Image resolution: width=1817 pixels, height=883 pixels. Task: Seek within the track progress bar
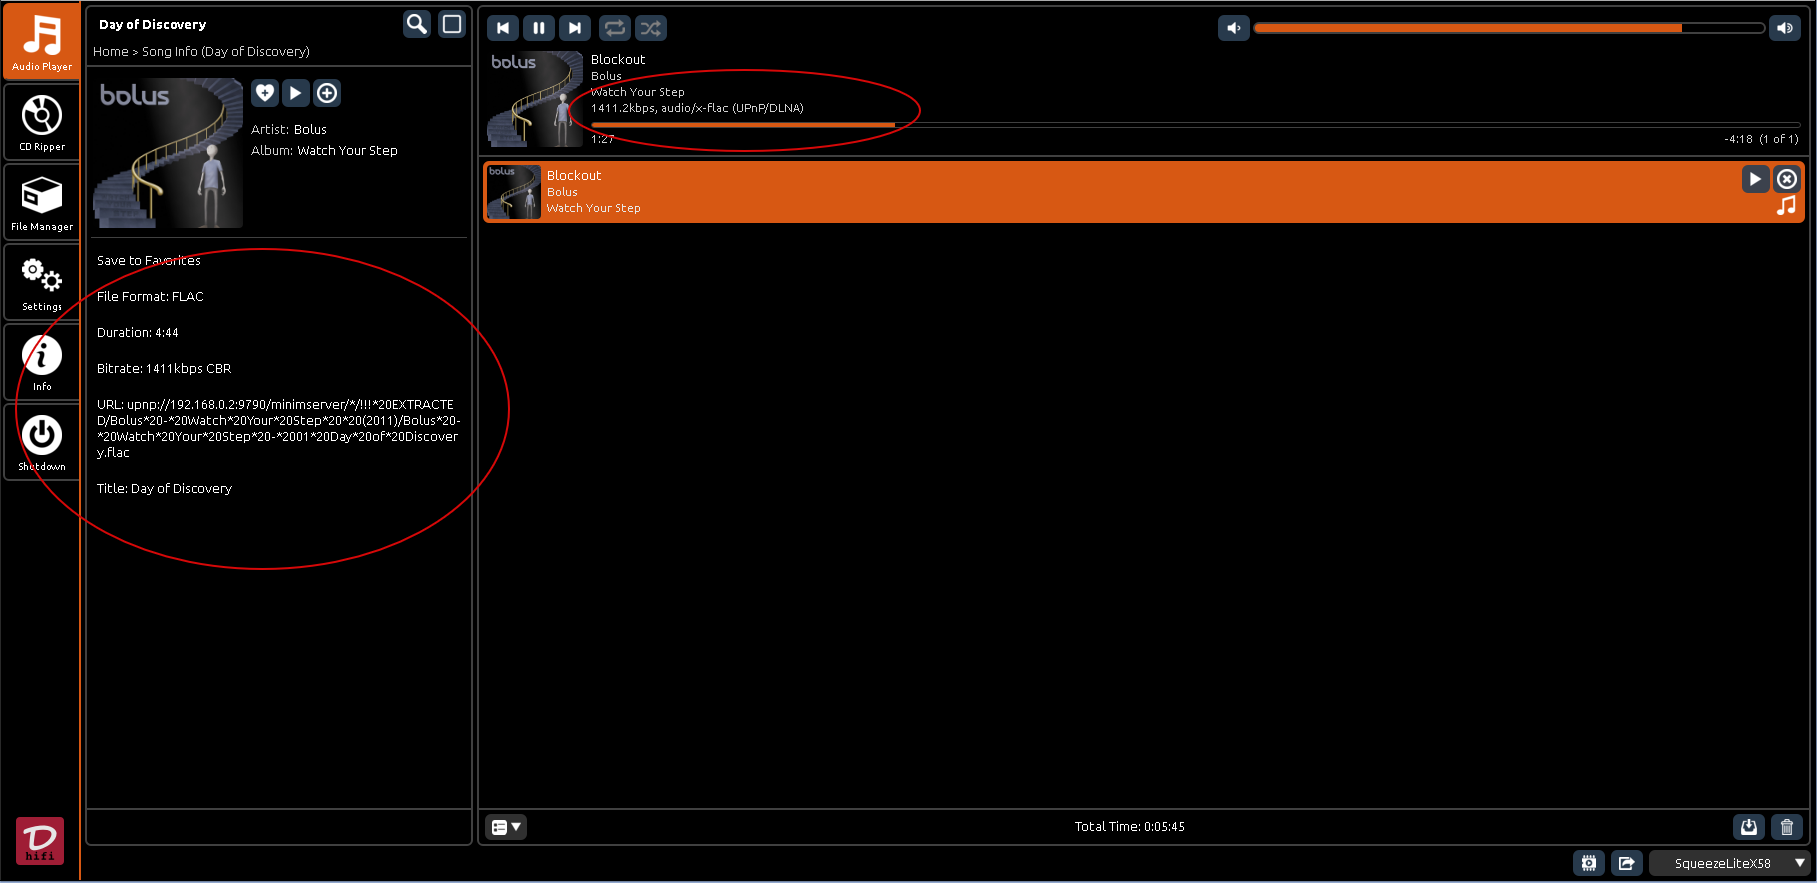[x=1195, y=125]
